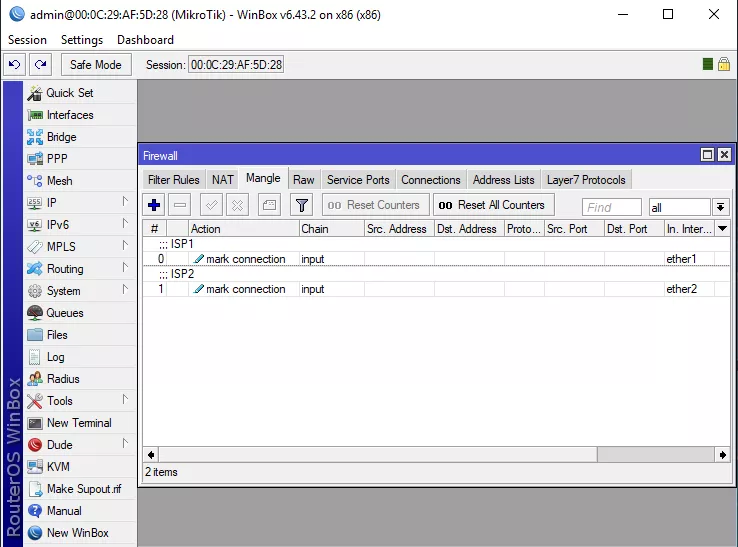Screen dimensions: 738x547
Task: Click the Src. Address column header
Action: (399, 229)
